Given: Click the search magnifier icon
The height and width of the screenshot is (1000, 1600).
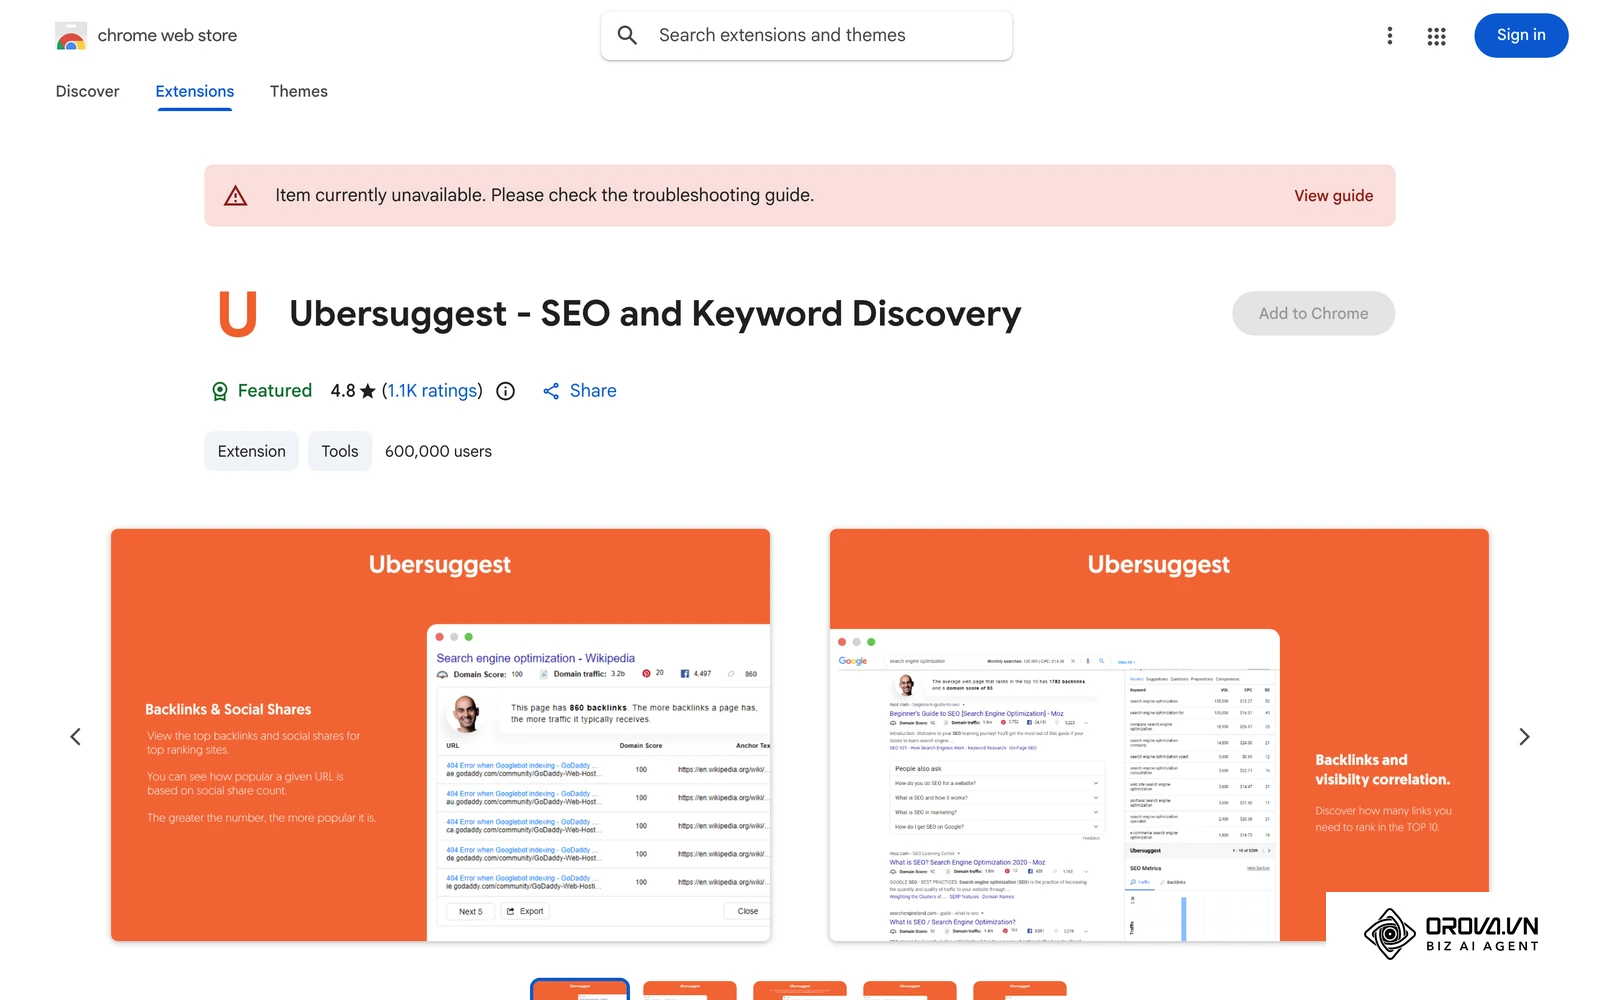Looking at the screenshot, I should click(x=627, y=35).
